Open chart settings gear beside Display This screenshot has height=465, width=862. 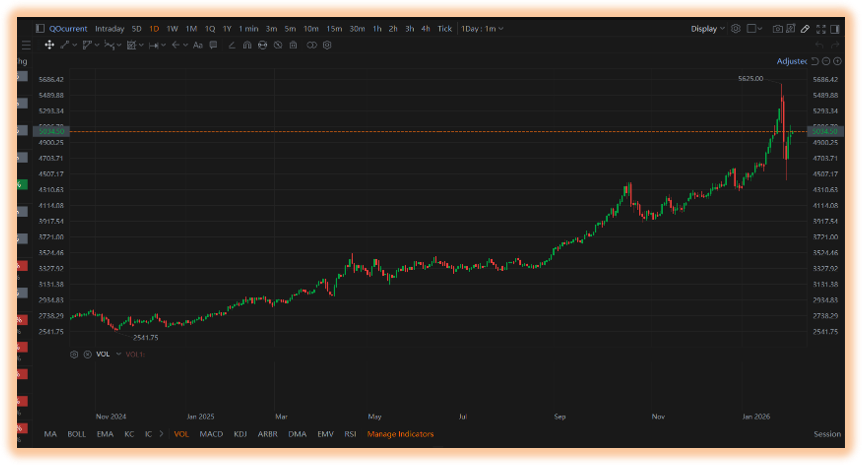(x=736, y=29)
